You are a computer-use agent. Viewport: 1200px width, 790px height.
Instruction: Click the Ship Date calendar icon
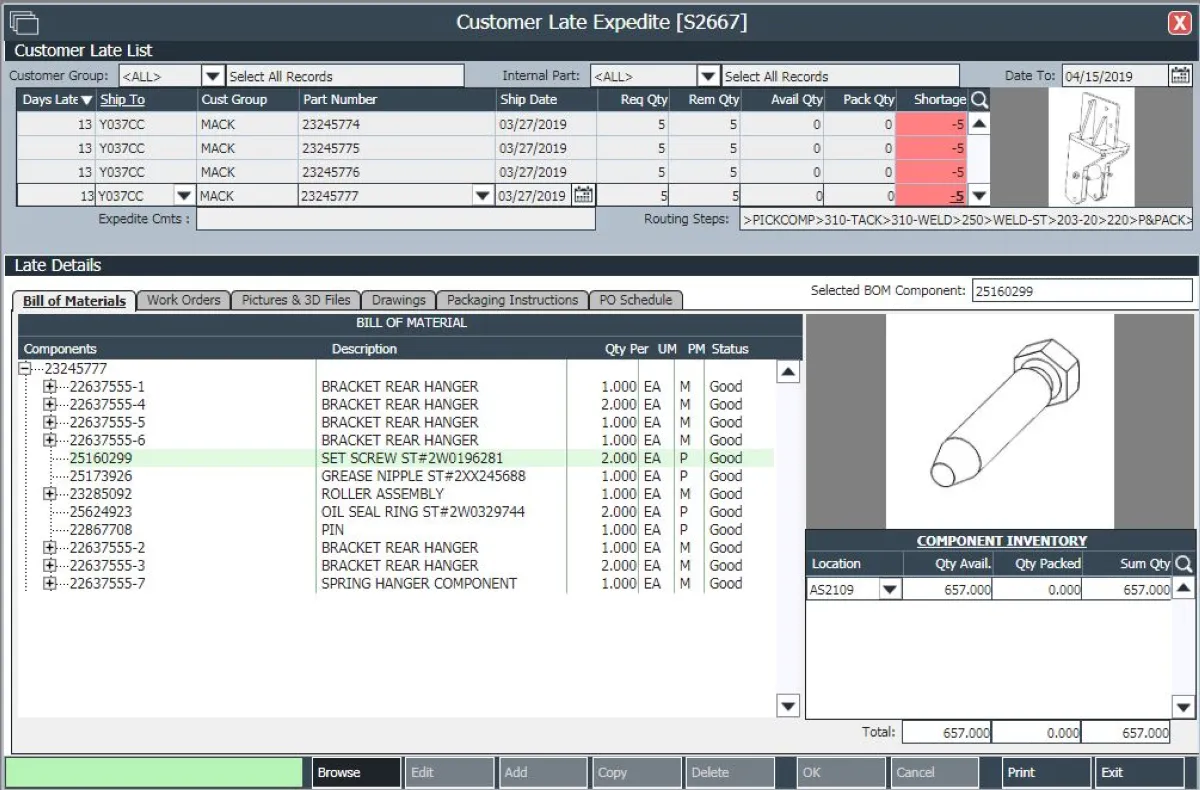(x=583, y=196)
